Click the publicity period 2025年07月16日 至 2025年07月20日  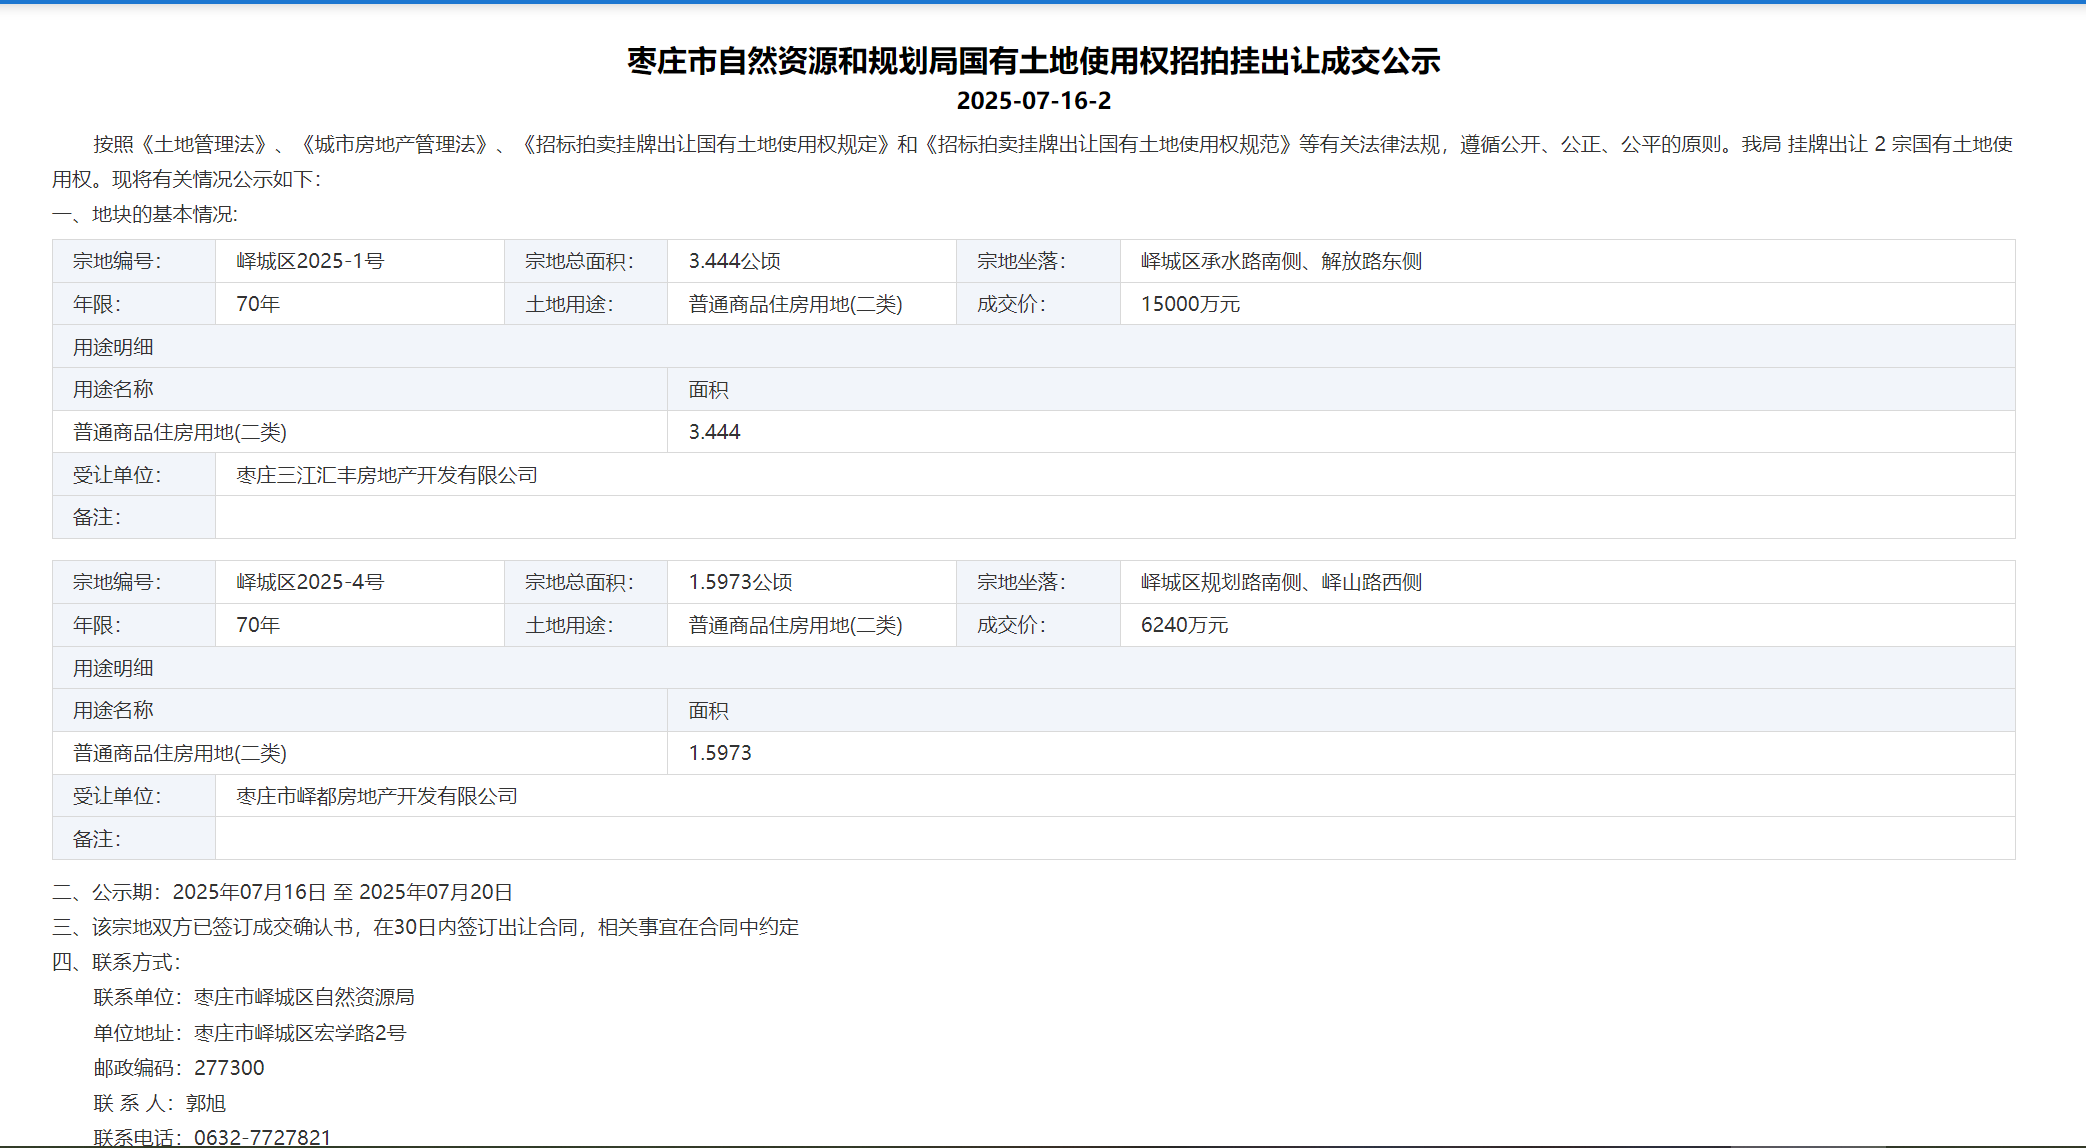[343, 892]
